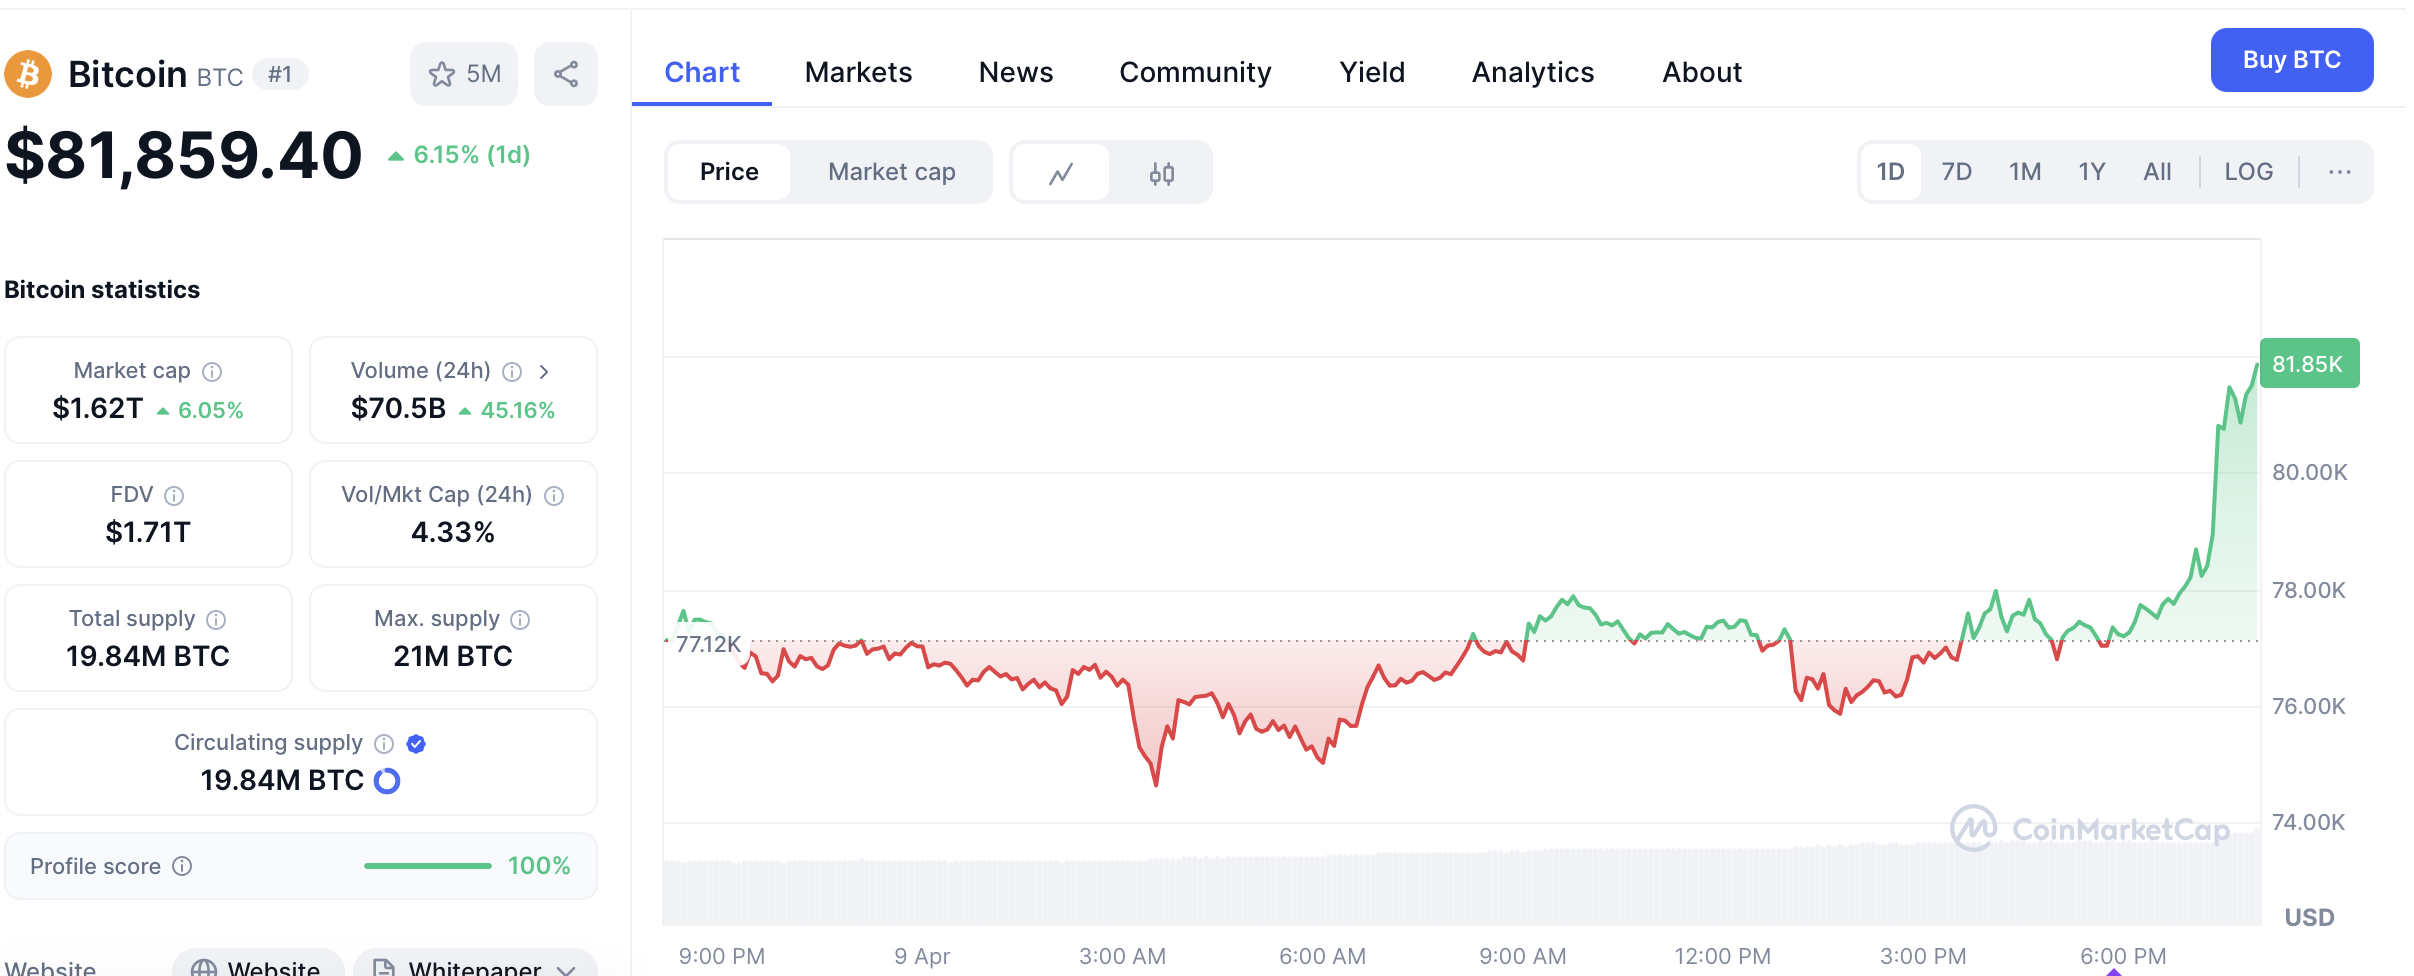Click the star watchlist icon
The height and width of the screenshot is (976, 2414).
pyautogui.click(x=442, y=74)
